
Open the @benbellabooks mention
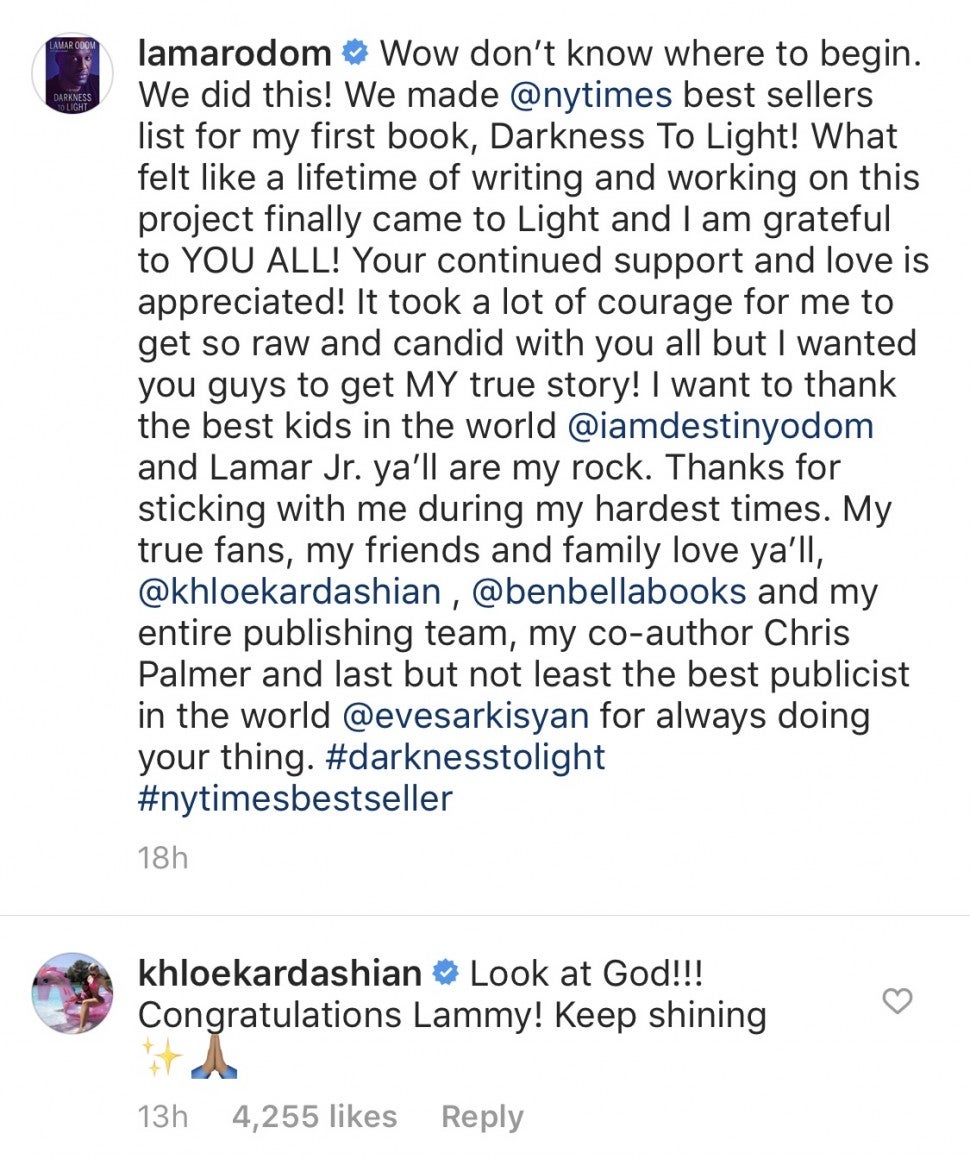tap(609, 592)
